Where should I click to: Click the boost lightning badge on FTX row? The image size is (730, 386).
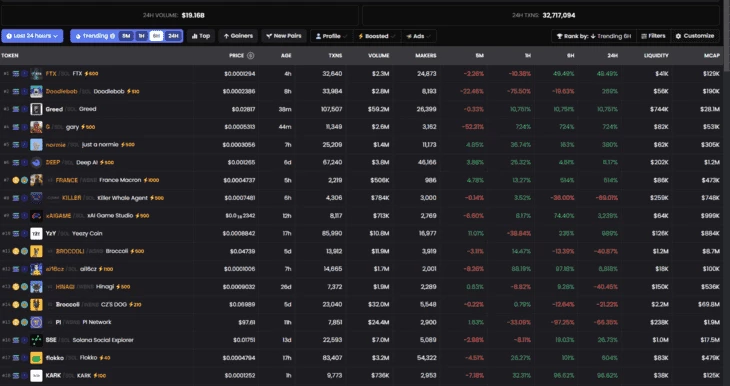click(x=91, y=74)
